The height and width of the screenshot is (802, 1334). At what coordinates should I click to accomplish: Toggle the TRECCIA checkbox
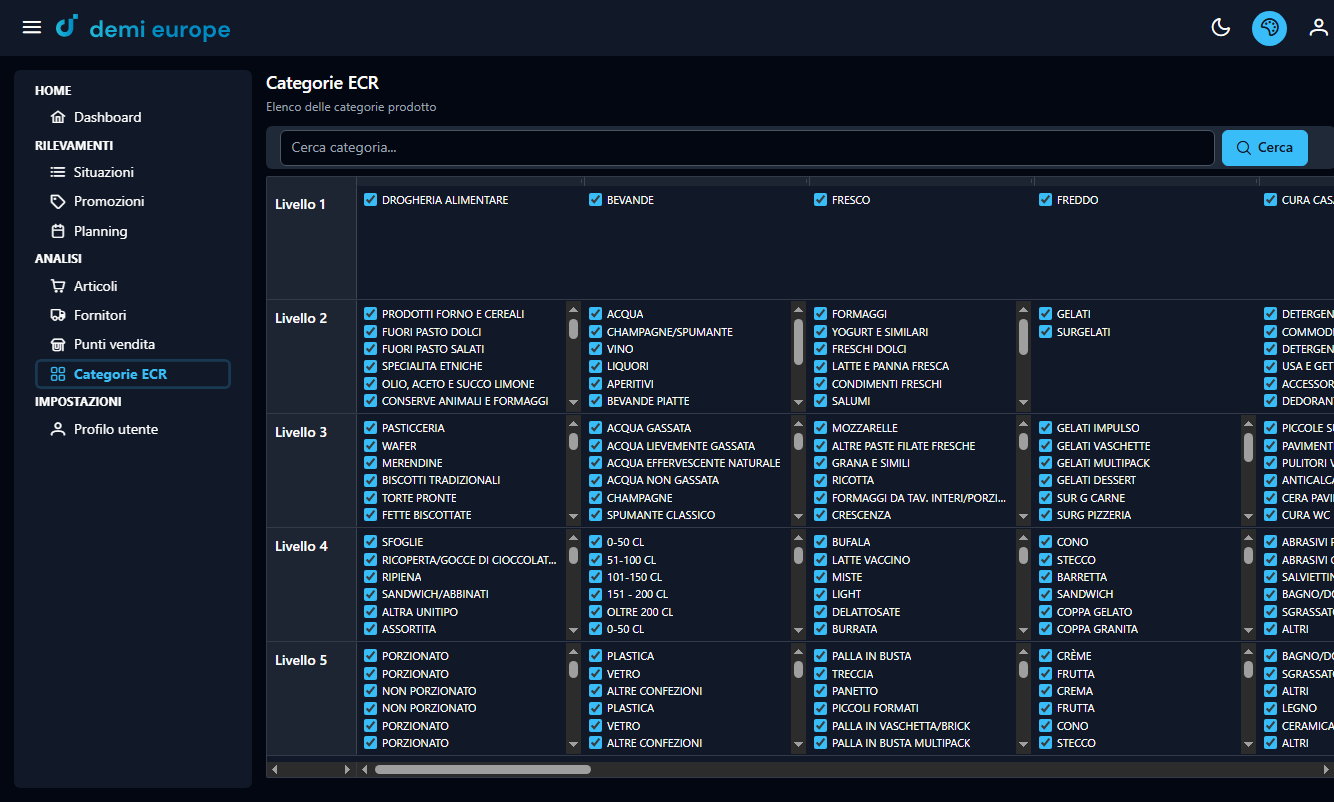(x=821, y=674)
